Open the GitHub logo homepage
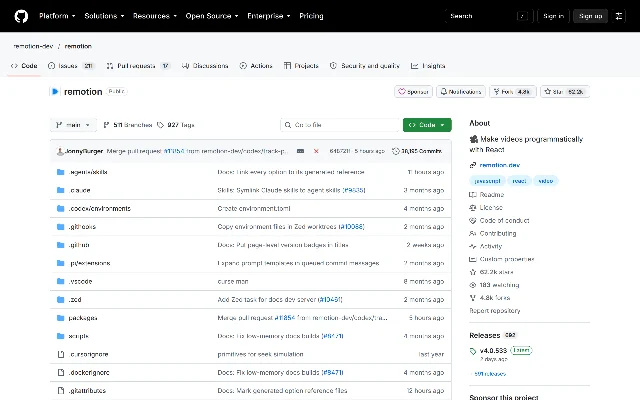640x400 pixels. [21, 16]
